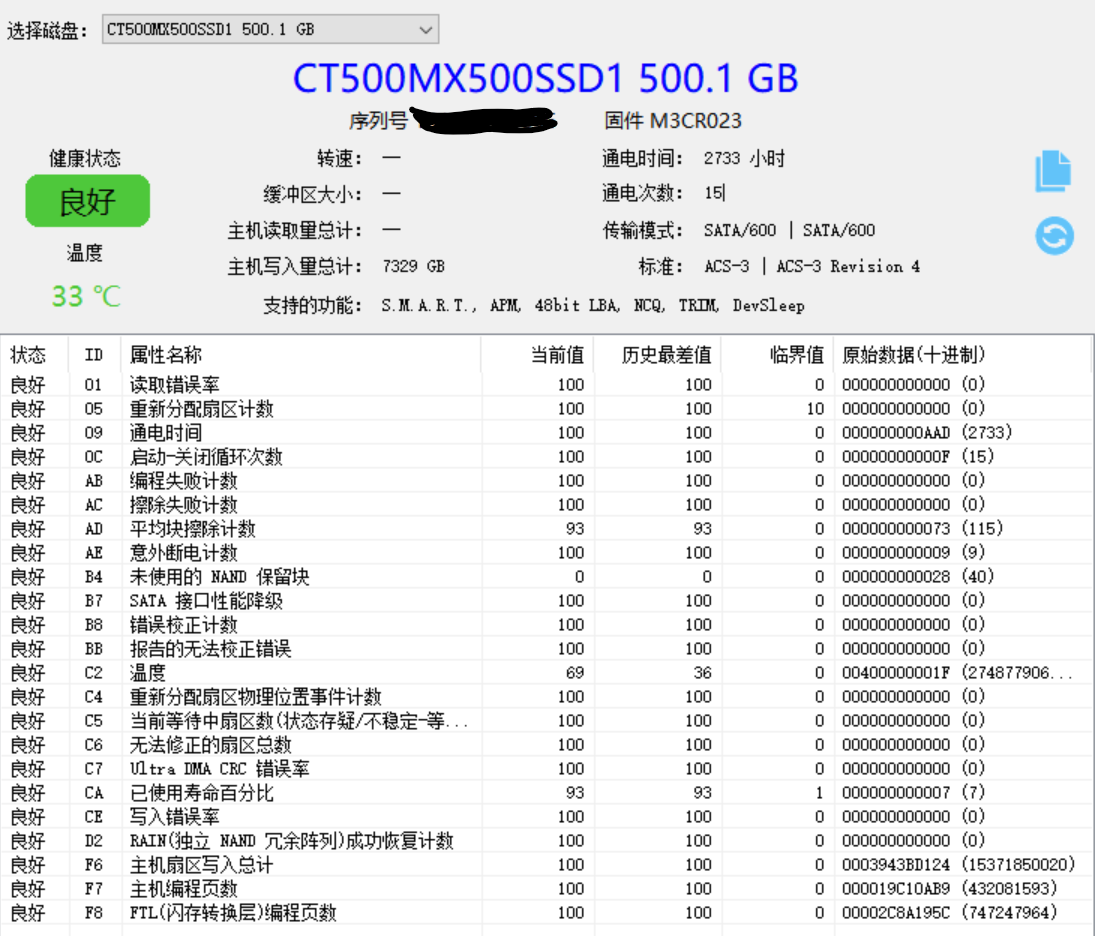Click raw value 000000000073 (115)
Viewport: 1095px width, 936px height.
923,529
